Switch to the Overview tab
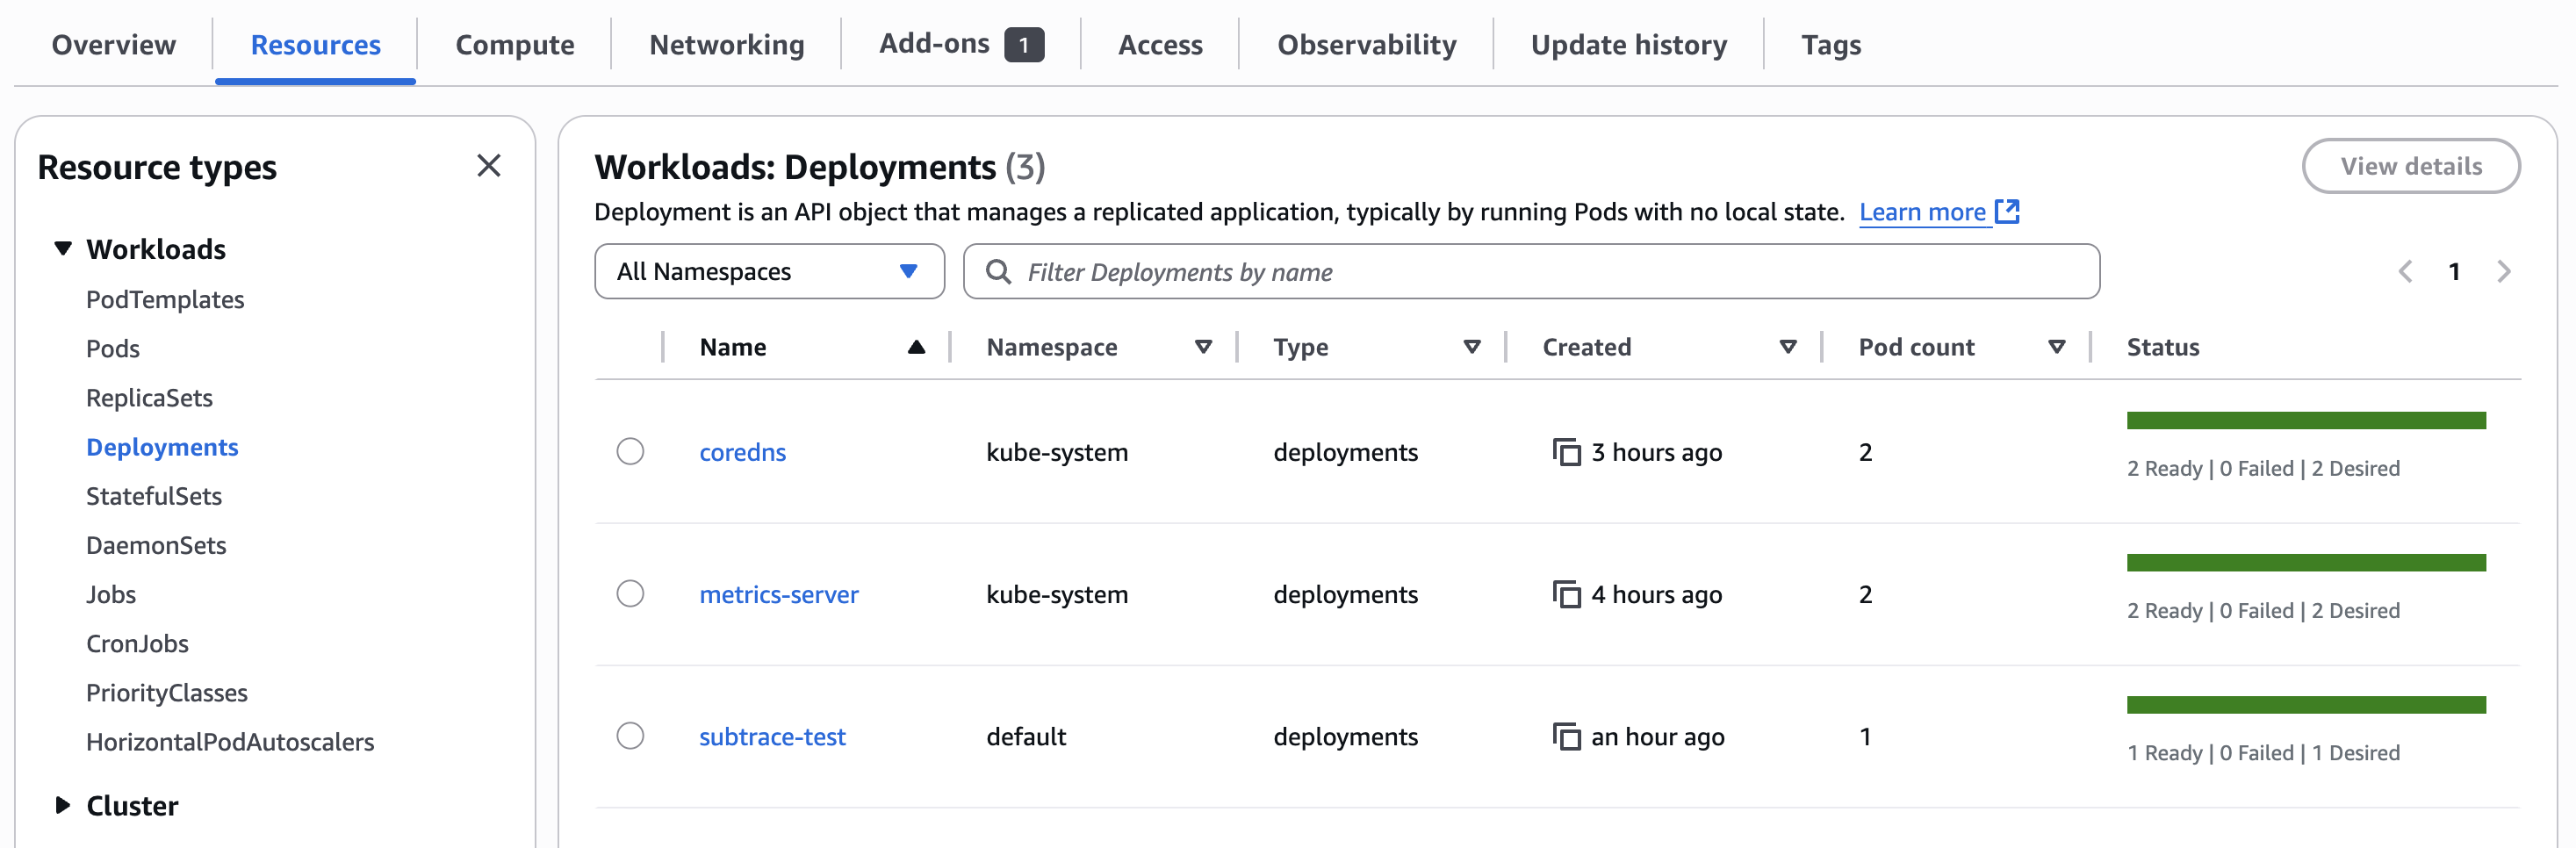This screenshot has width=2576, height=848. pos(113,45)
